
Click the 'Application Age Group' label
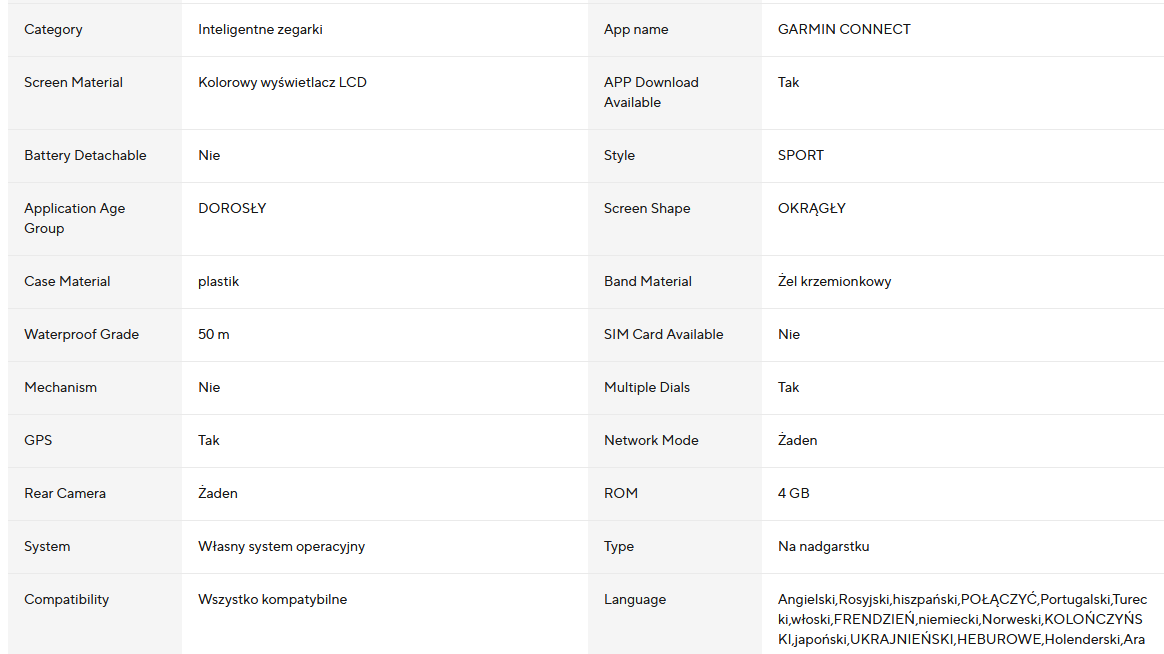tap(75, 218)
